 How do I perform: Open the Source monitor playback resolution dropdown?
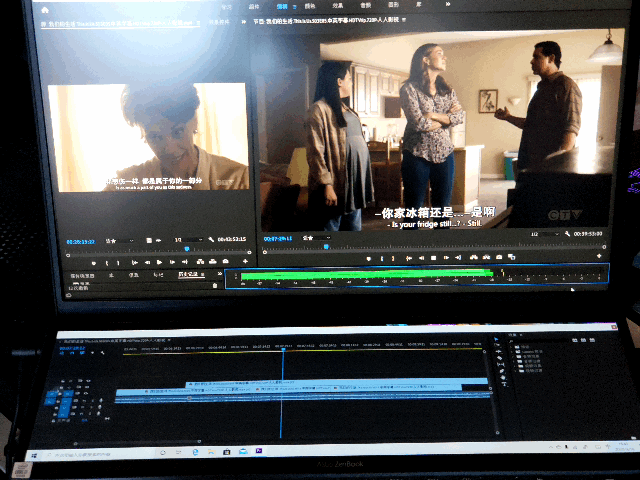click(x=189, y=240)
